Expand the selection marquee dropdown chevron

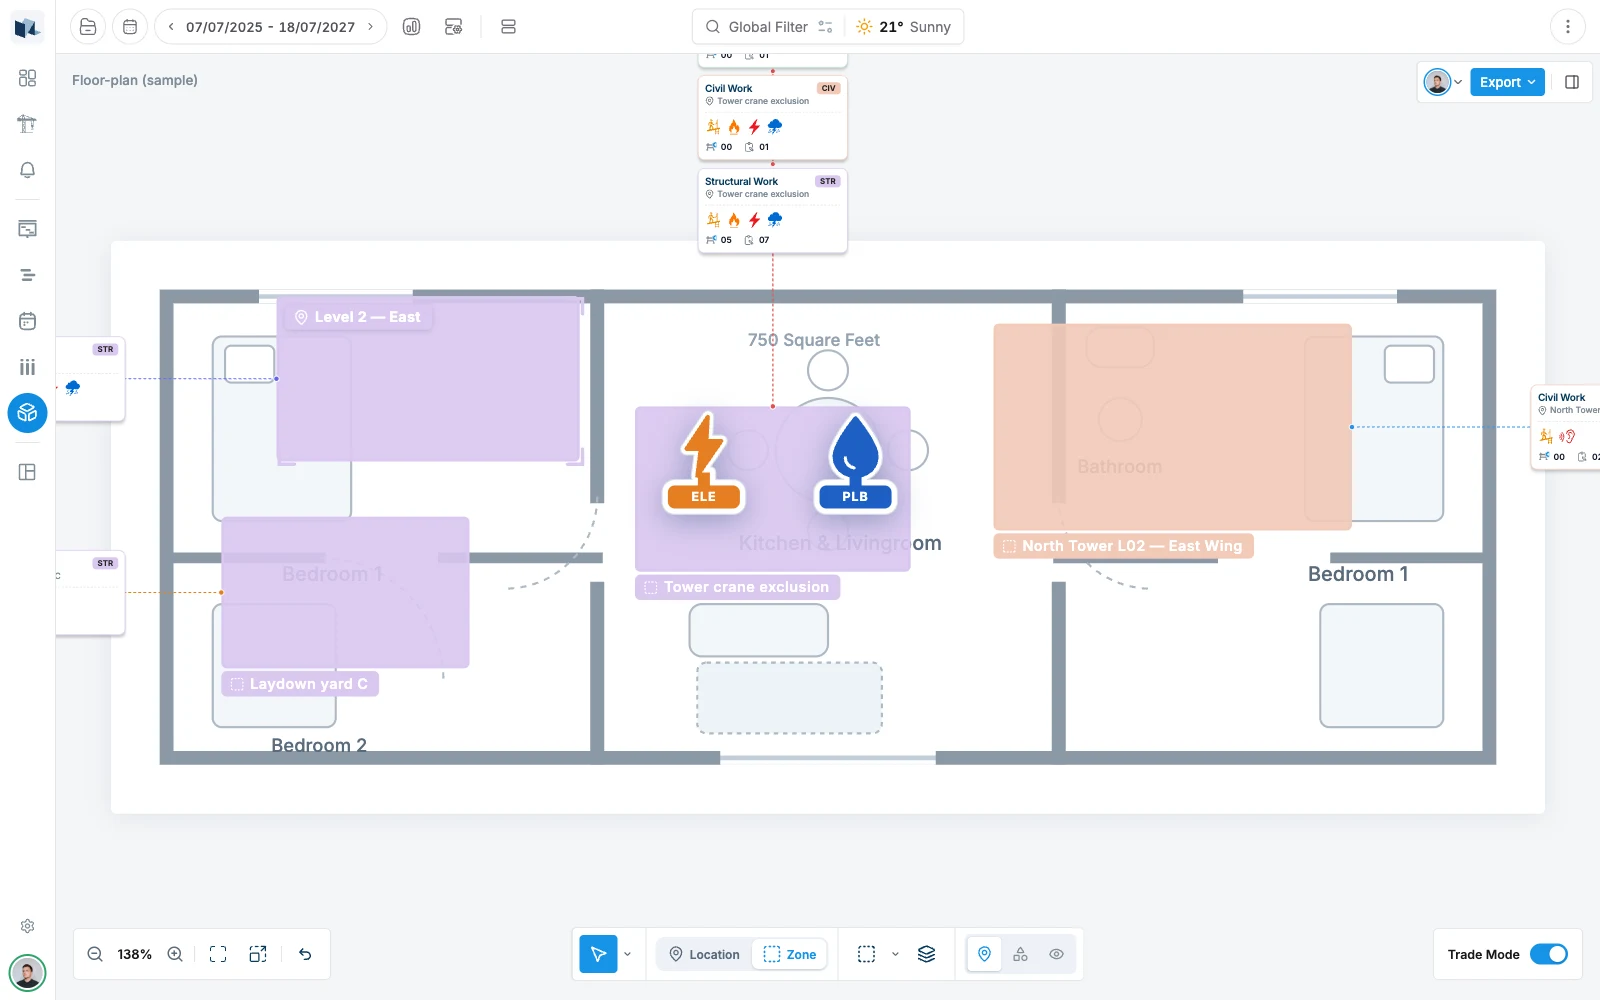click(895, 954)
